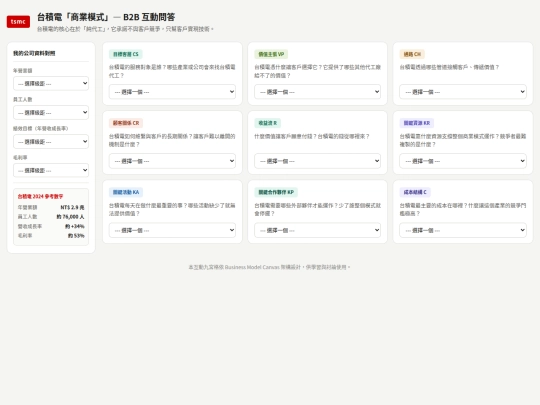
Task: Open the dropdown in the CR card
Action: pyautogui.click(x=172, y=161)
